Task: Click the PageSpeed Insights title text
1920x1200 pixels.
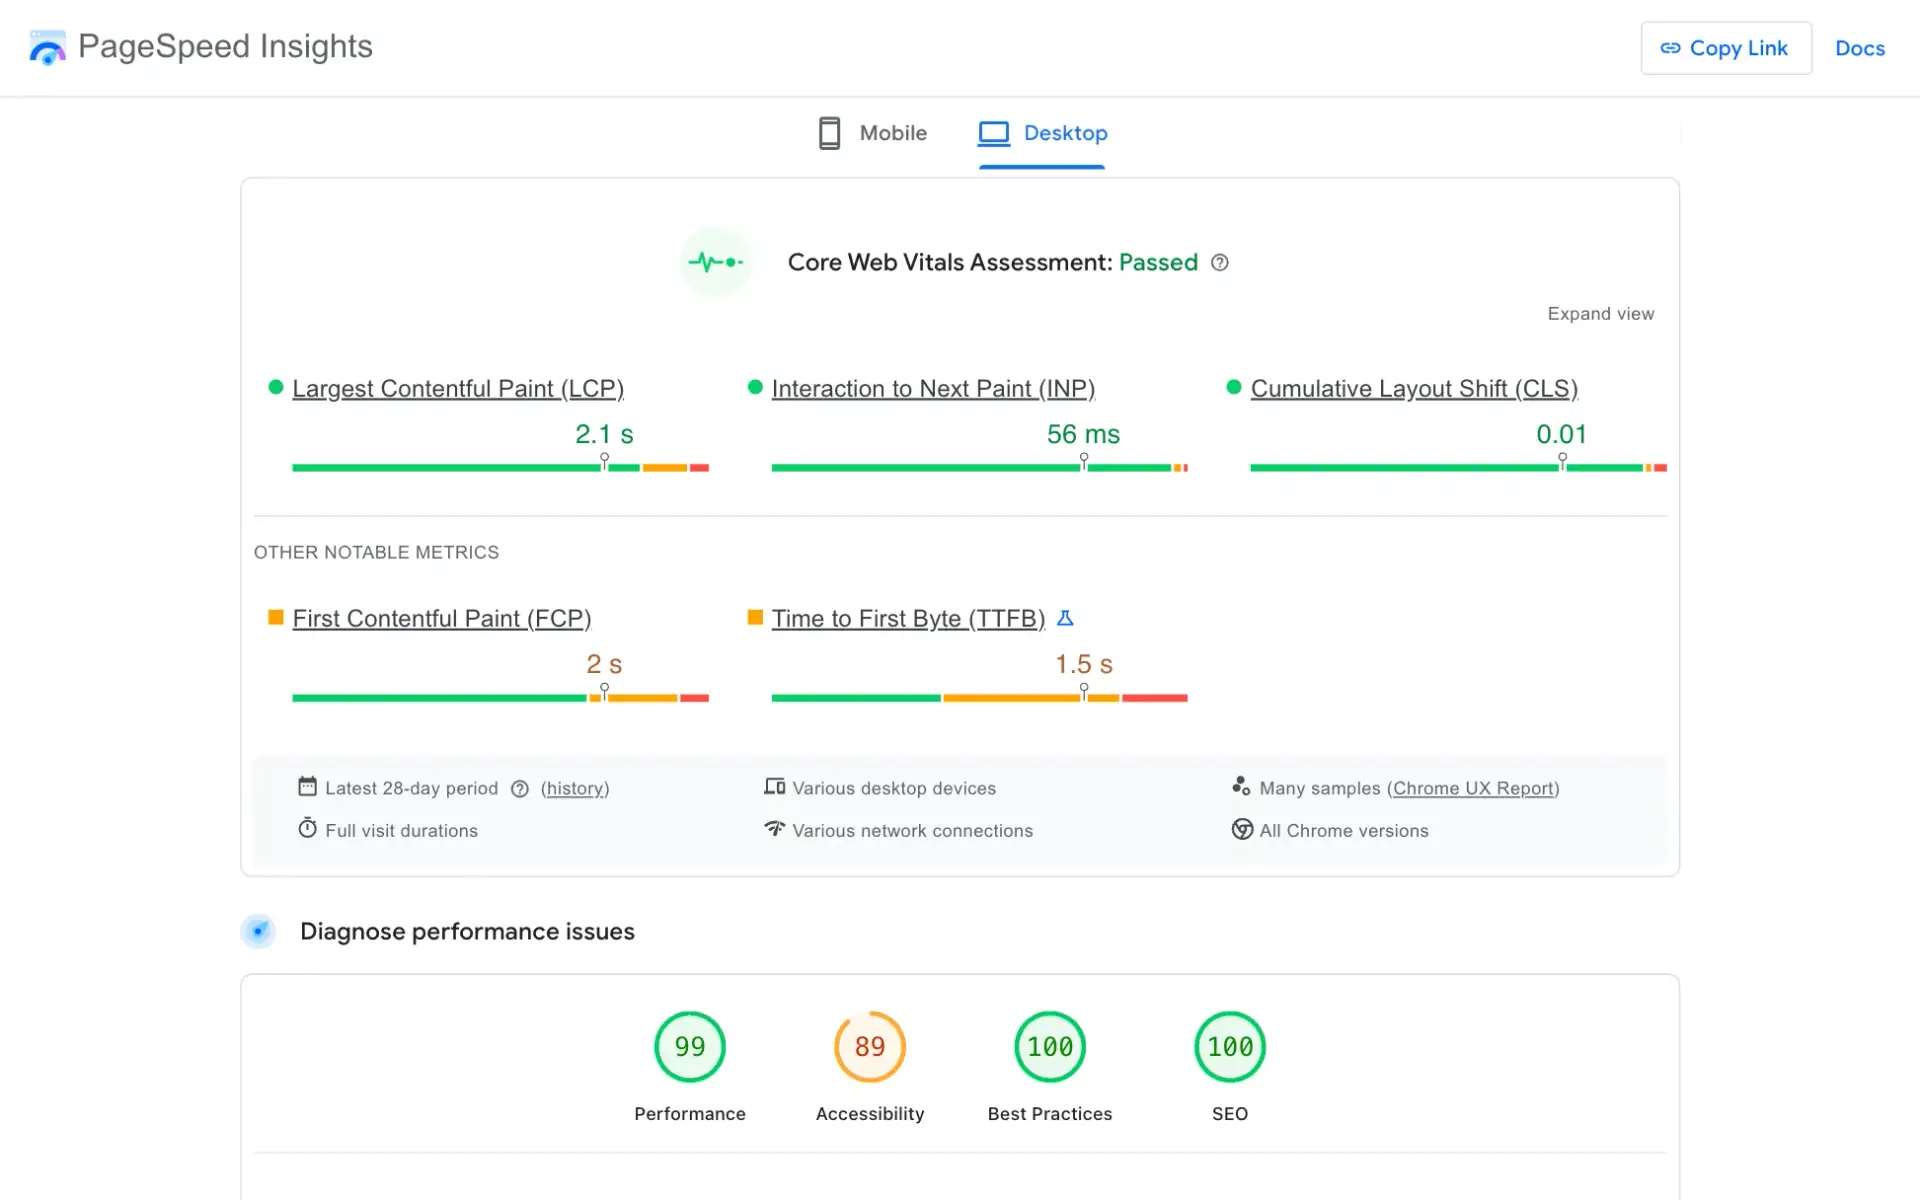Action: pos(225,47)
